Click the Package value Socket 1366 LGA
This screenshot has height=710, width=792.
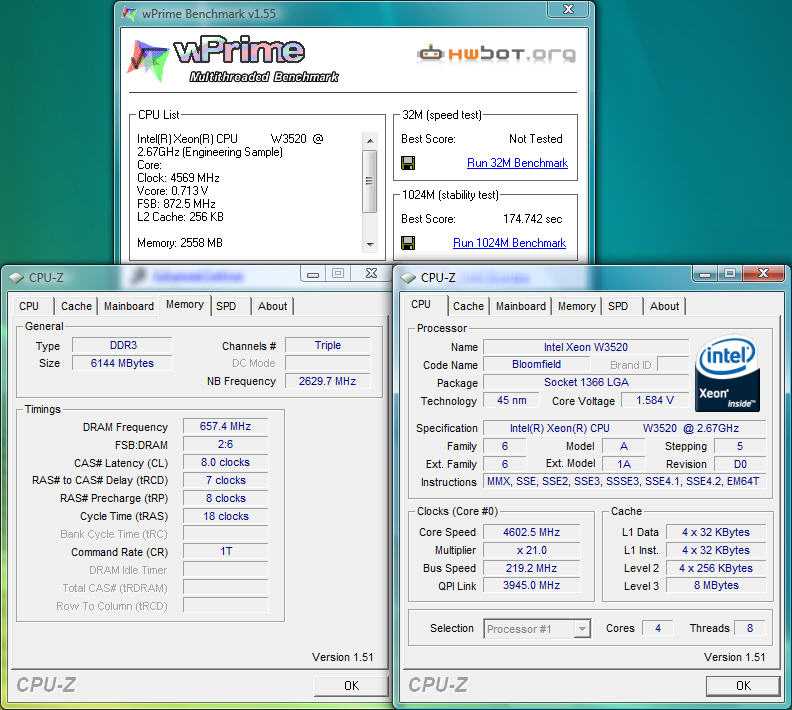click(x=586, y=382)
